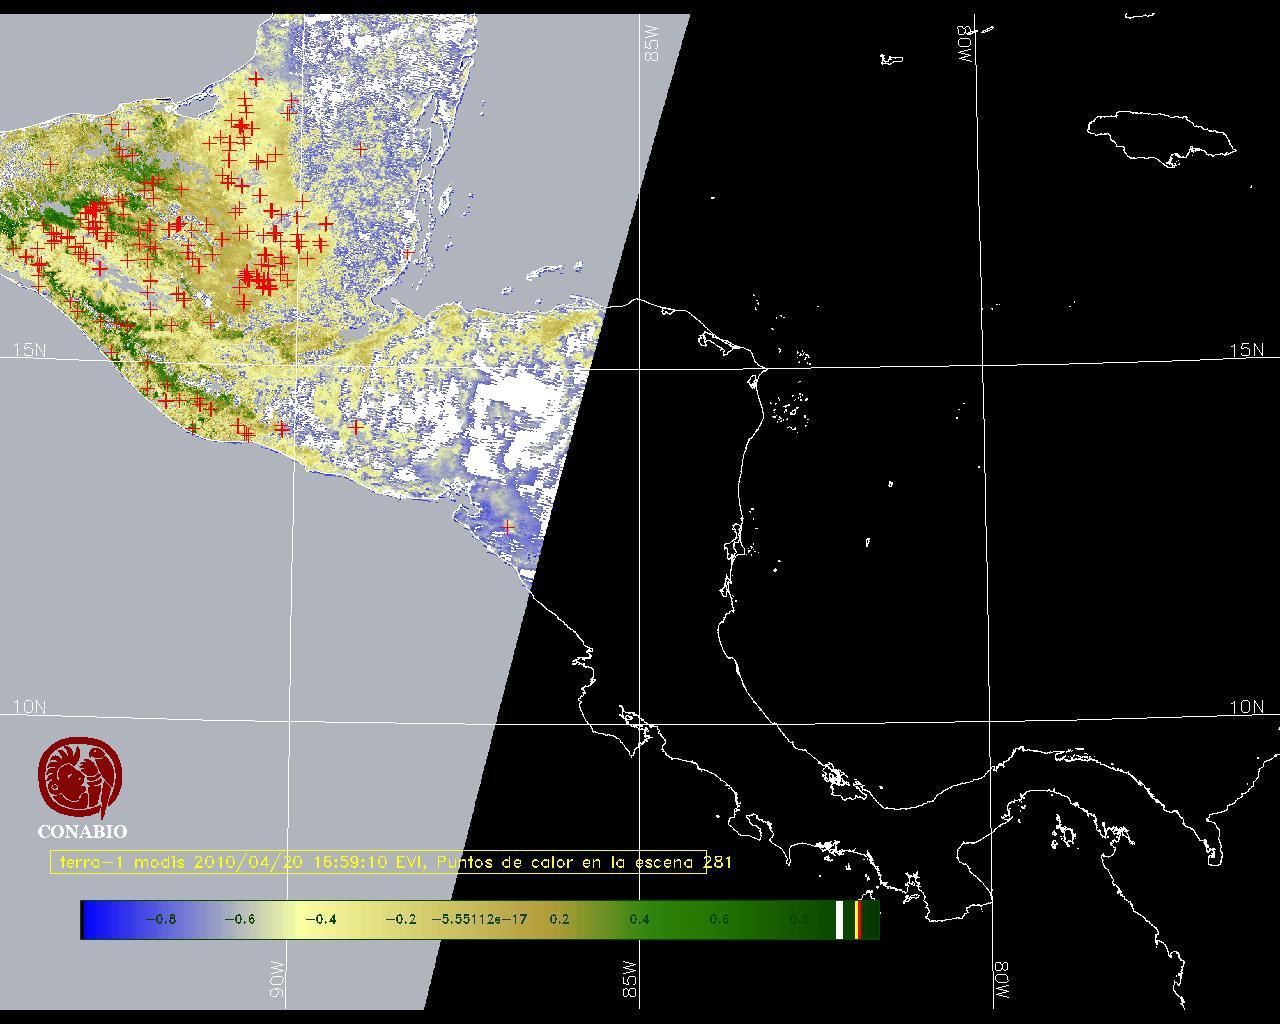Click the 15N latitude label on left edge
Screen dimensions: 1280x1024
(x=29, y=350)
